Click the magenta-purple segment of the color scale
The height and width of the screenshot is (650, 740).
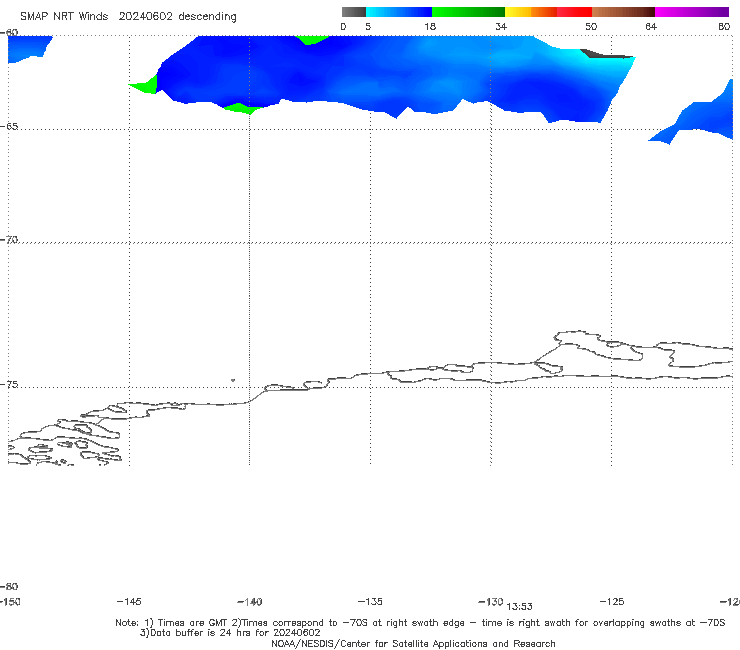tap(692, 12)
